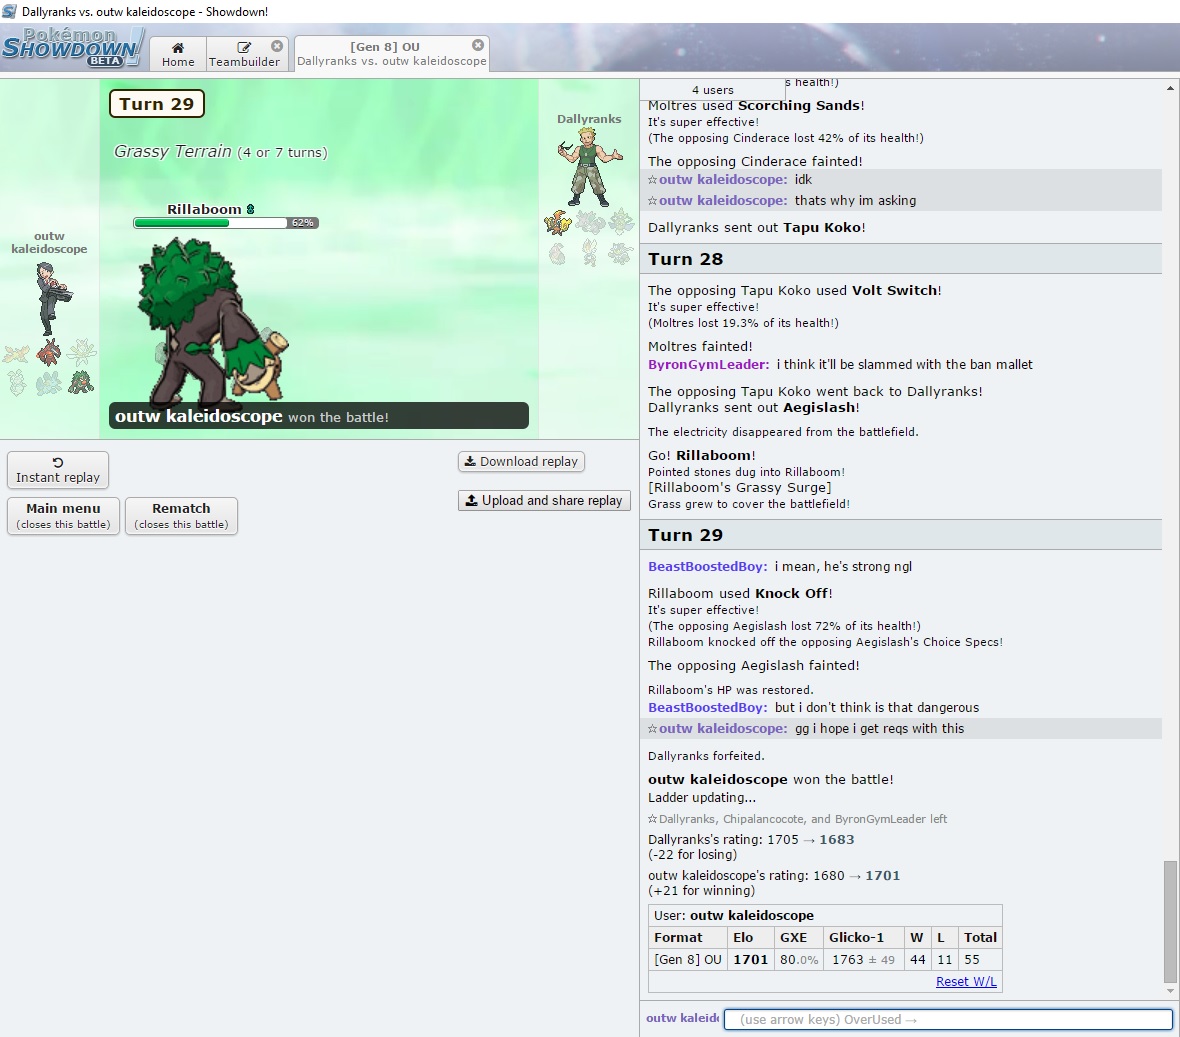Select the [Gen 8] OU battle tab
Viewport: 1180px width, 1037px height.
click(x=391, y=53)
